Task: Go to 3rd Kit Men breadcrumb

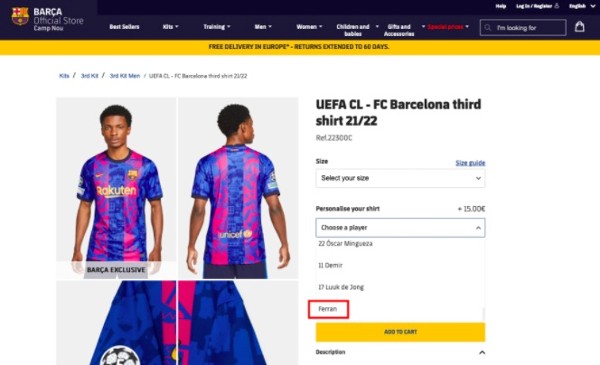Action: (125, 76)
